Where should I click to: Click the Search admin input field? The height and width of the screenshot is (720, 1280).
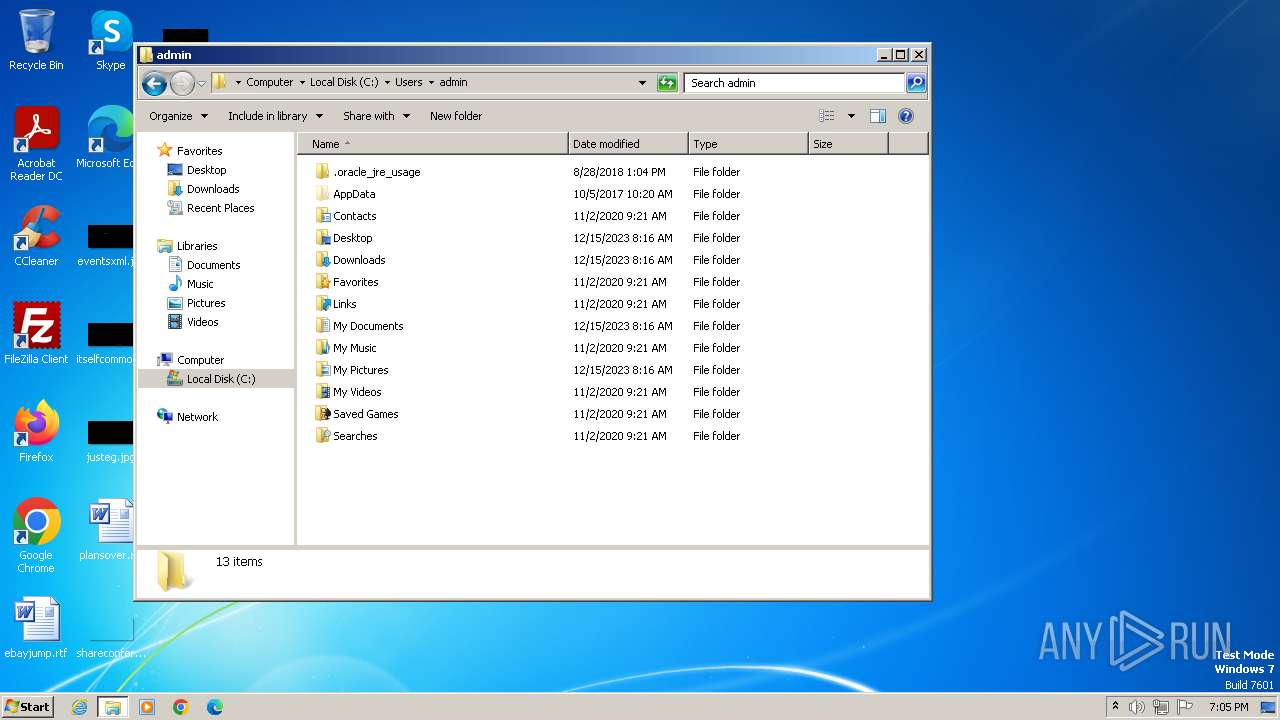click(795, 83)
